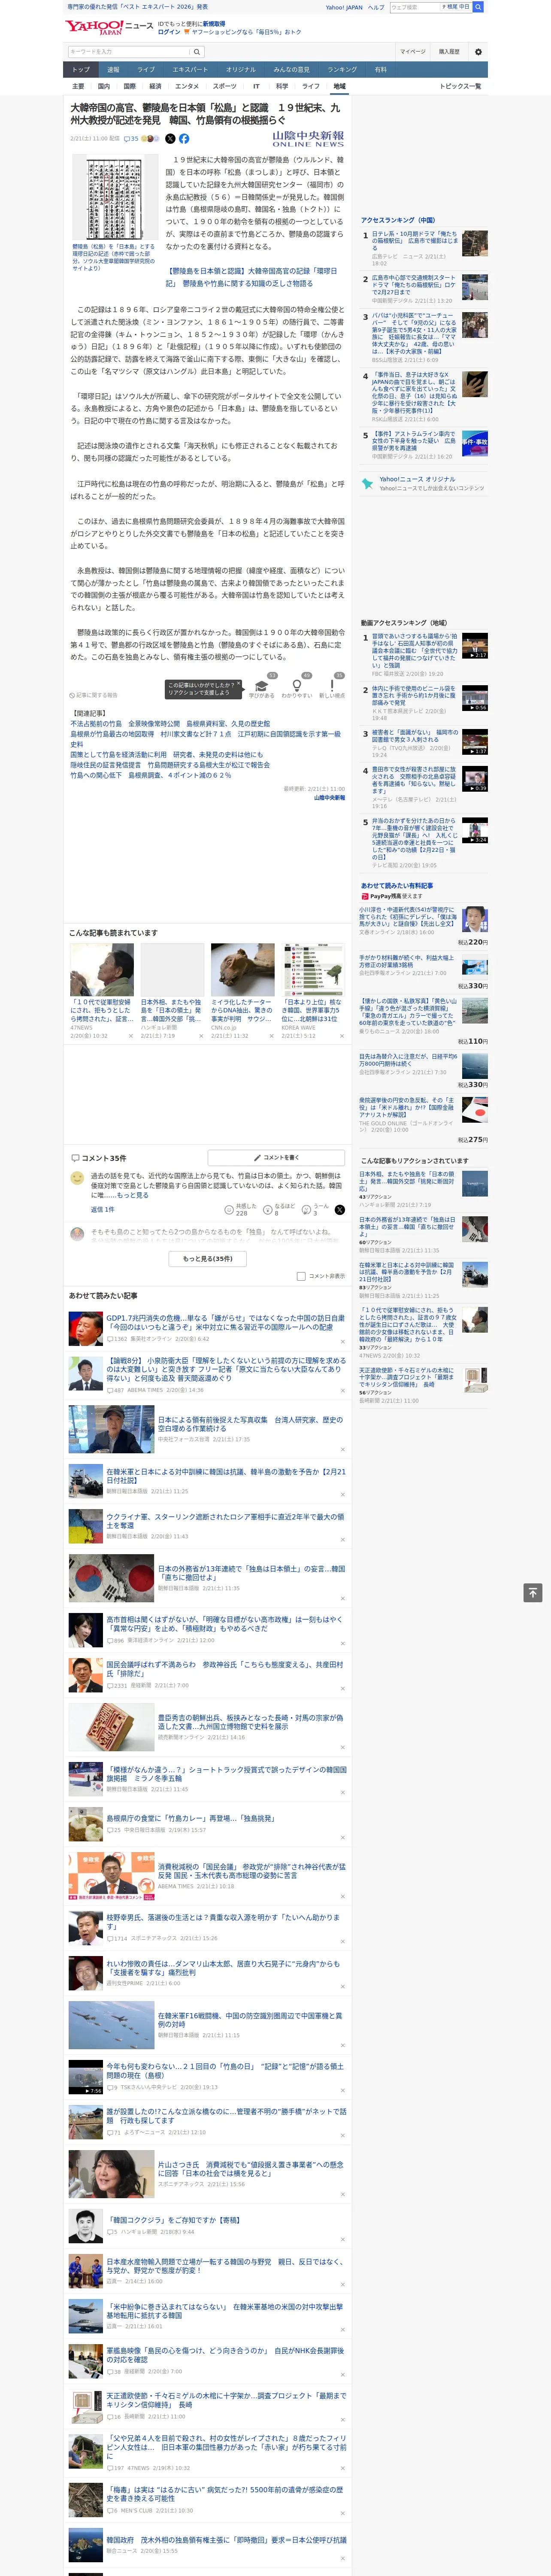The height and width of the screenshot is (2576, 551).
Task: Focus the top web search field
Action: (x=415, y=7)
